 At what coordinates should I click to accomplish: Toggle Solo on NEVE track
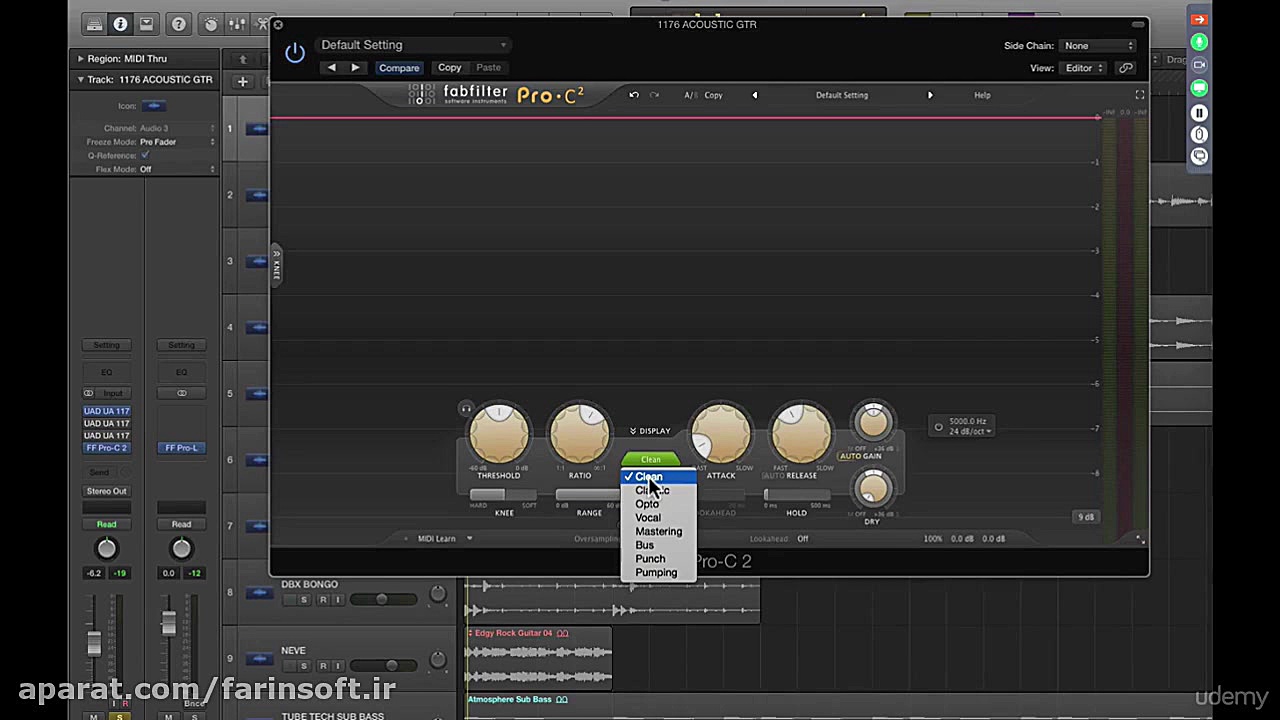pos(304,666)
